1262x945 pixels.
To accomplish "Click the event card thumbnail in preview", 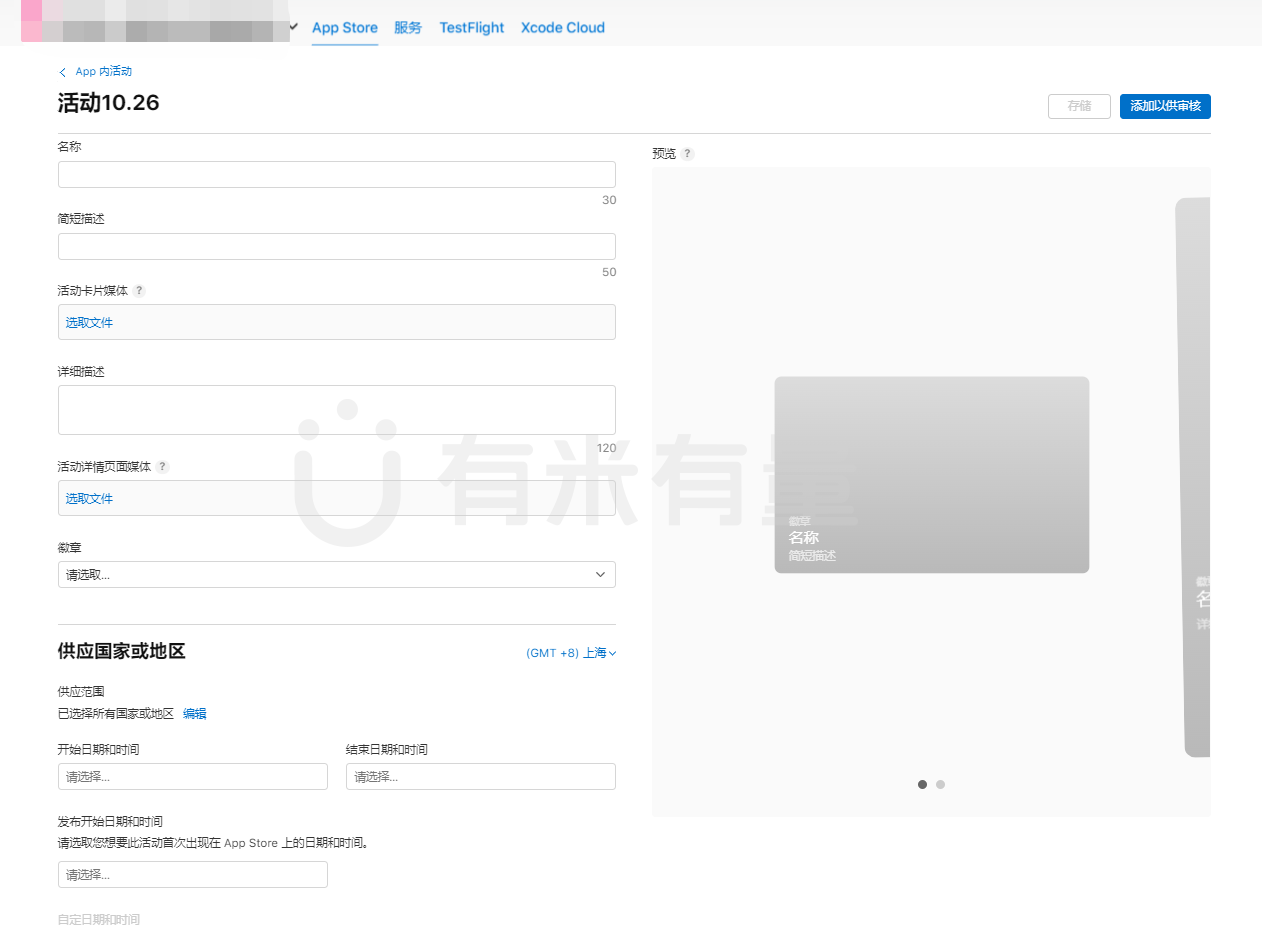I will (932, 475).
